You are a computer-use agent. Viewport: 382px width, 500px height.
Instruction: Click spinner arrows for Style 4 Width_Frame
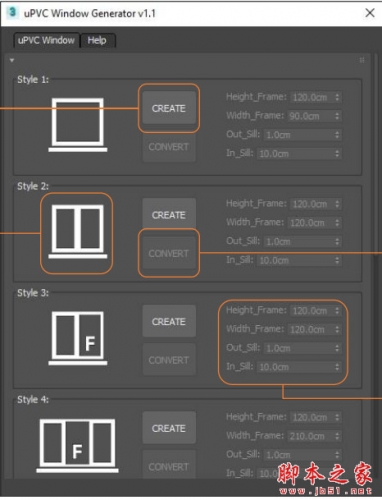coord(337,436)
